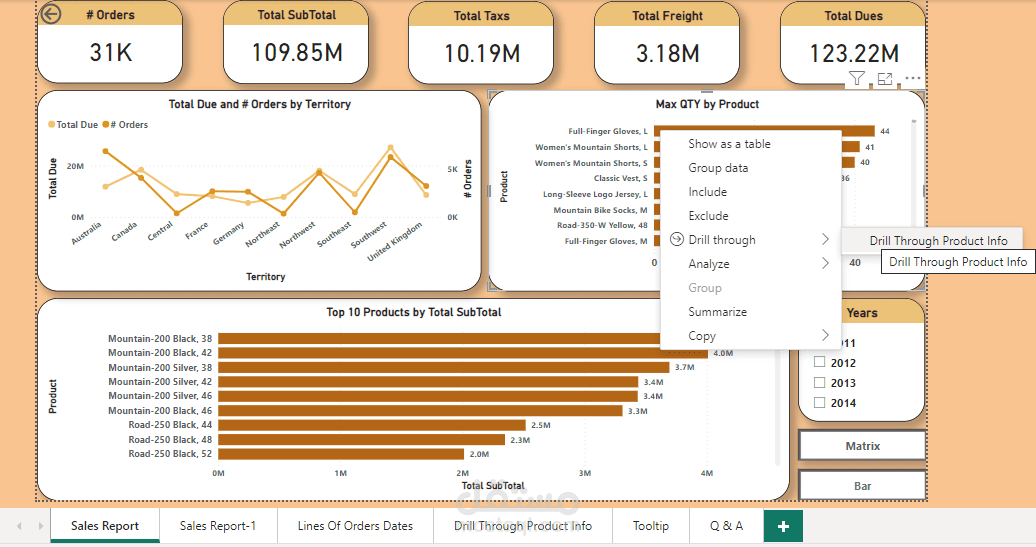Go to previous page tabs arrow
This screenshot has height=547, width=1036.
pos(19,526)
